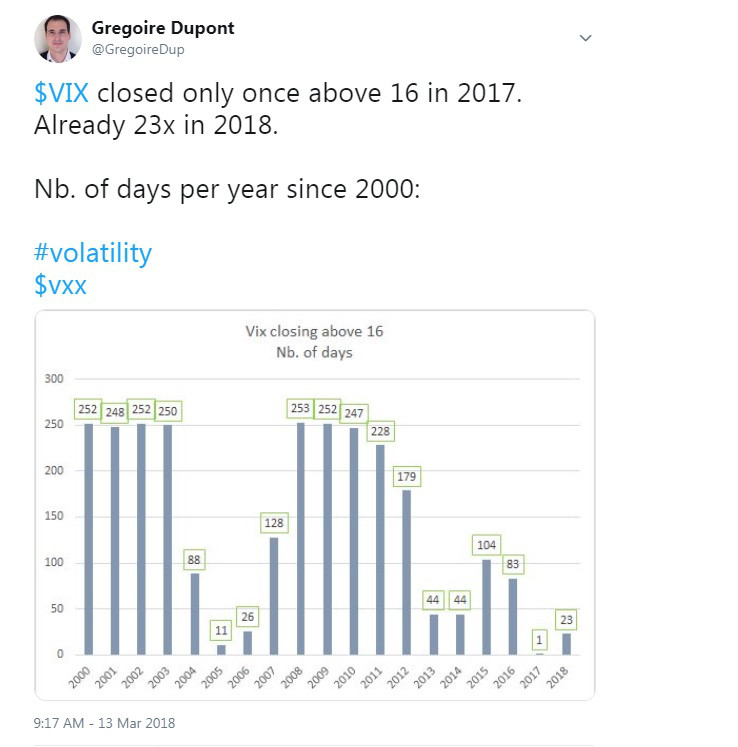
Task: Open the $vxx cashtag
Action: (60, 285)
